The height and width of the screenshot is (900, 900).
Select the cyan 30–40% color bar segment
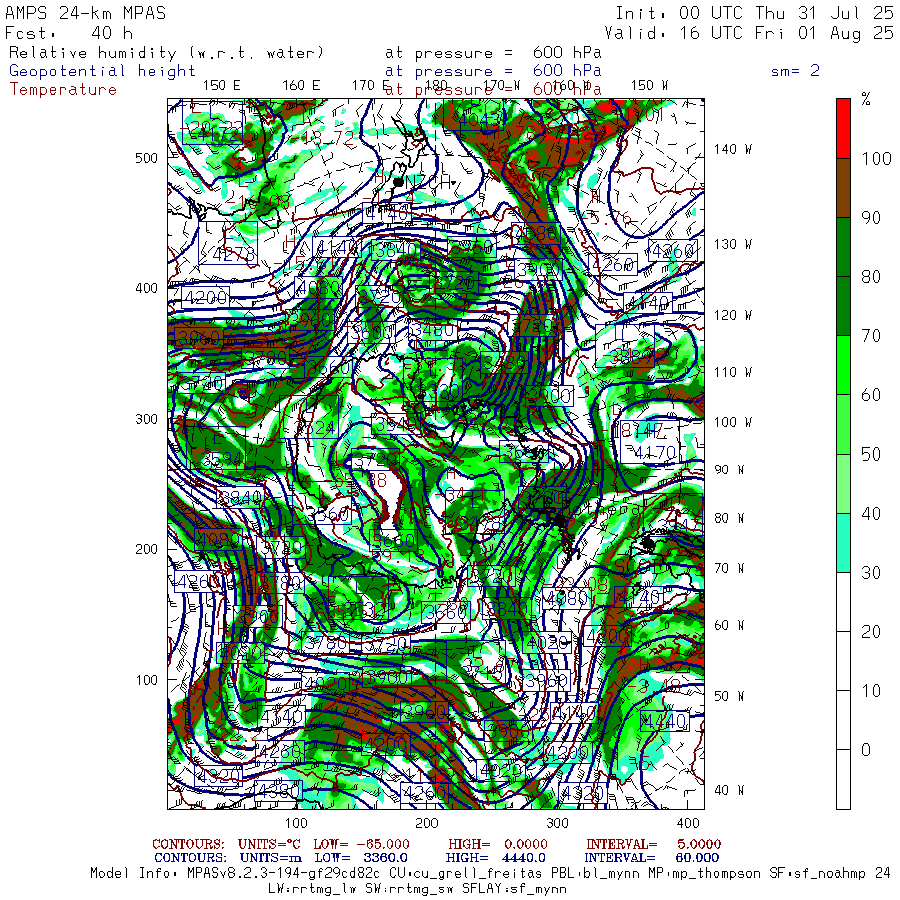pyautogui.click(x=843, y=542)
